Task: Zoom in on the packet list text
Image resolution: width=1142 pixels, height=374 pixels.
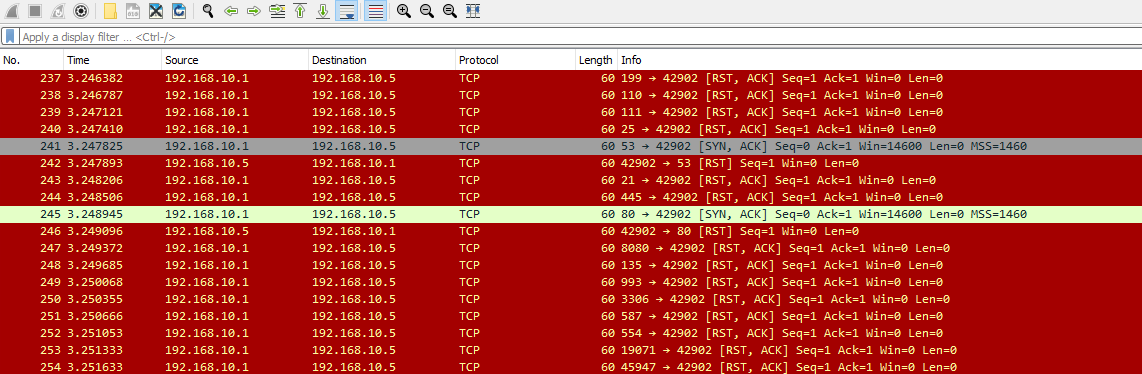Action: click(x=403, y=11)
